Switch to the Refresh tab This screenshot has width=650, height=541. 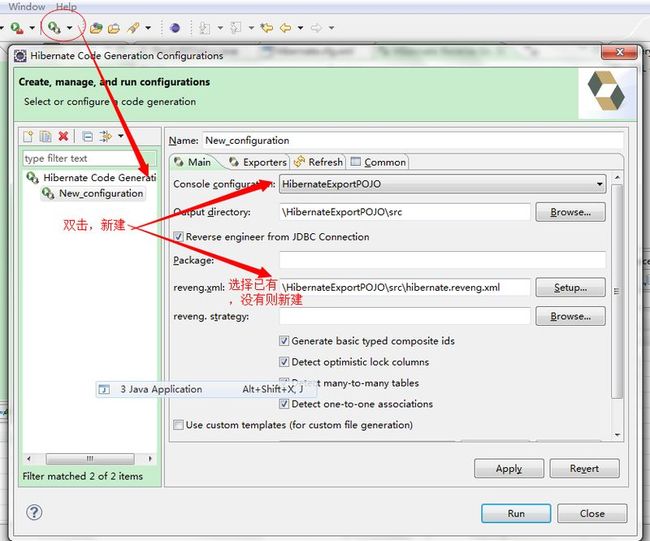318,162
